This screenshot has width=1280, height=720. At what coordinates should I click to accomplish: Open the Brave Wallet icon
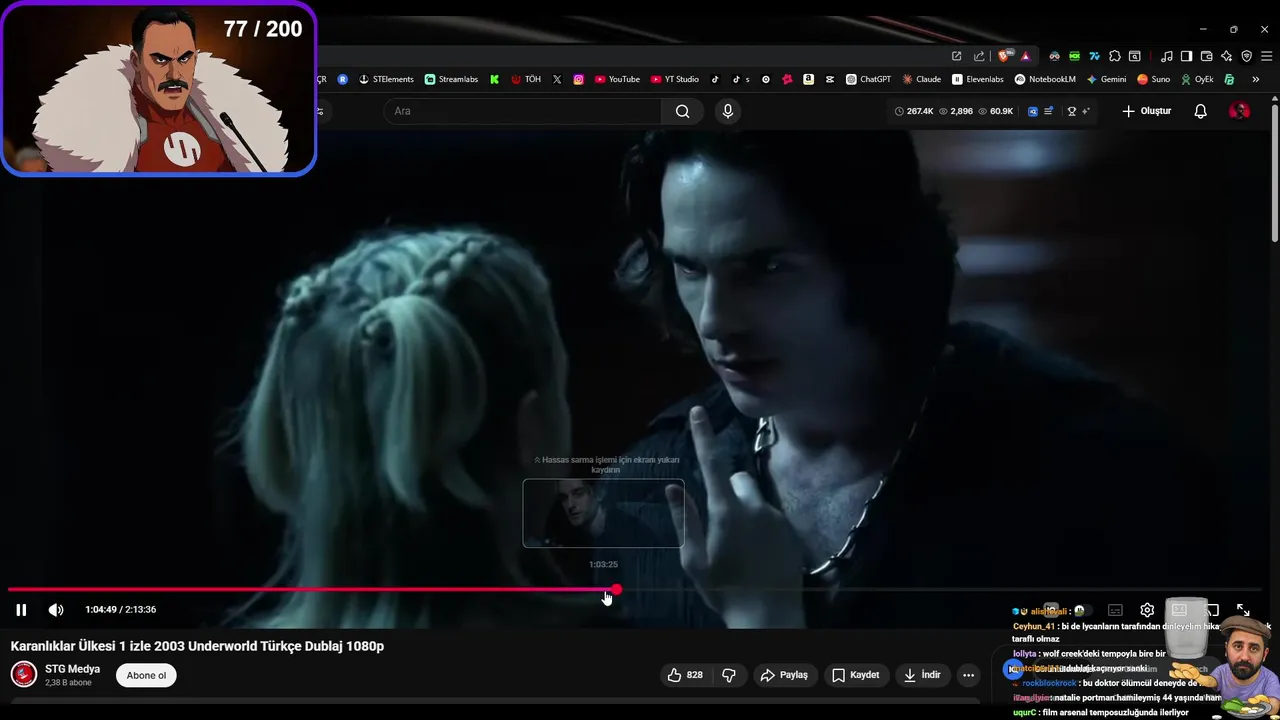point(1206,56)
